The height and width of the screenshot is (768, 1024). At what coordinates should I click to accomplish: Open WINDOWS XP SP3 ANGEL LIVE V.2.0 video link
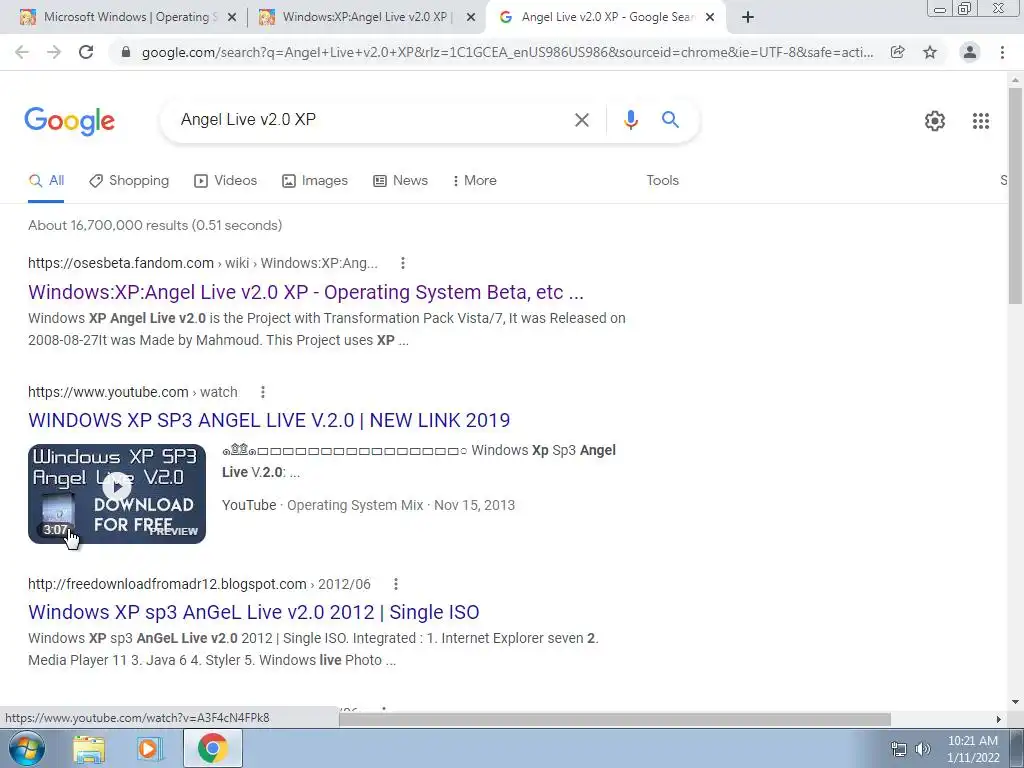tap(269, 420)
